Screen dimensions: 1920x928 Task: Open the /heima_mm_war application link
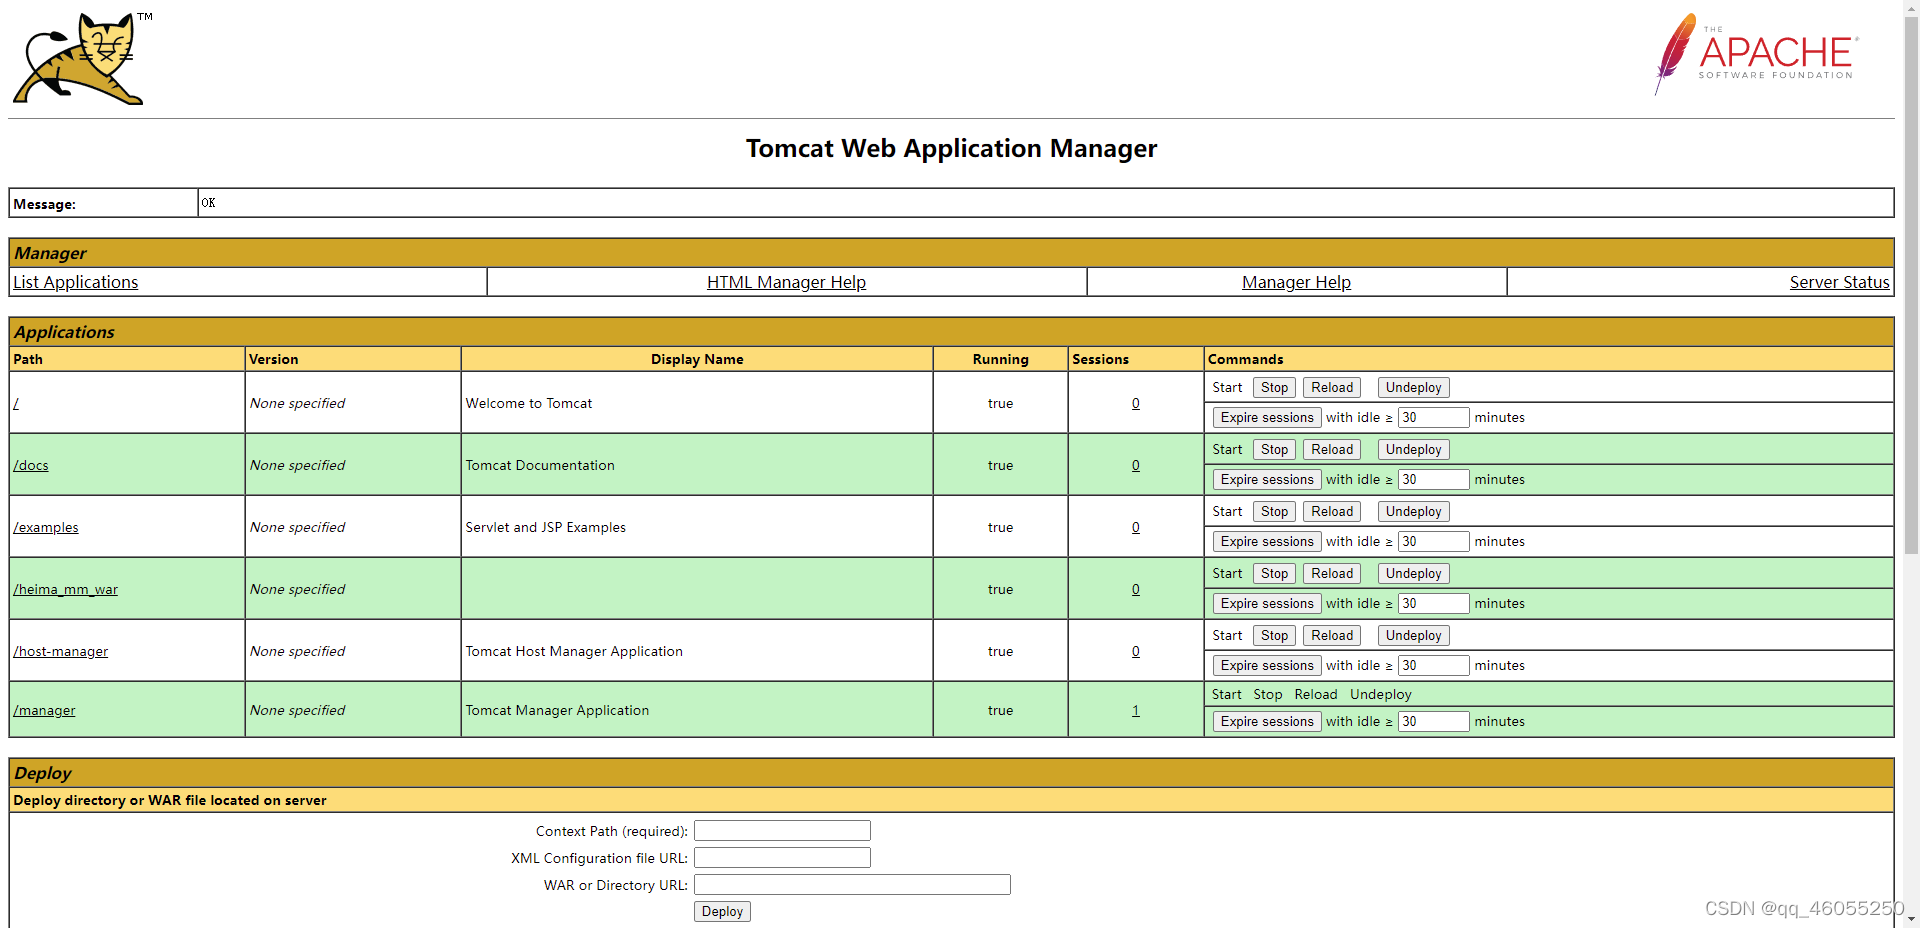tap(66, 589)
